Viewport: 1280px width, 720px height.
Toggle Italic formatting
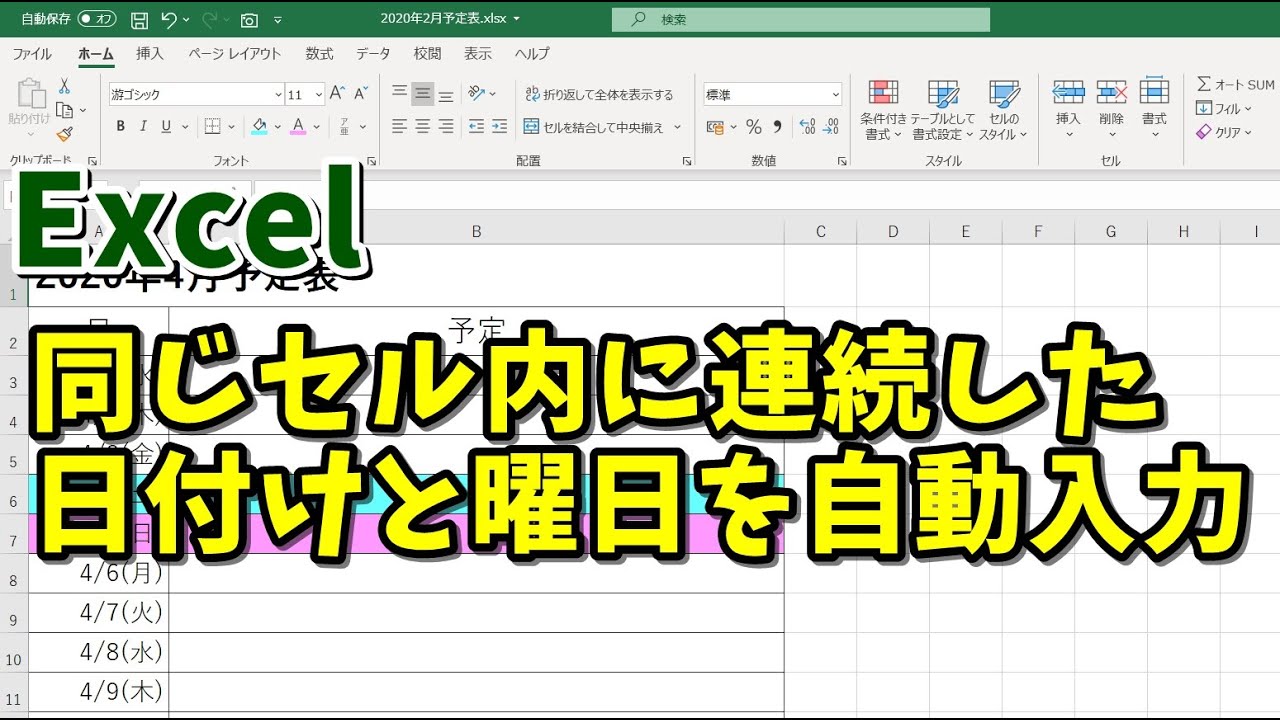point(143,126)
